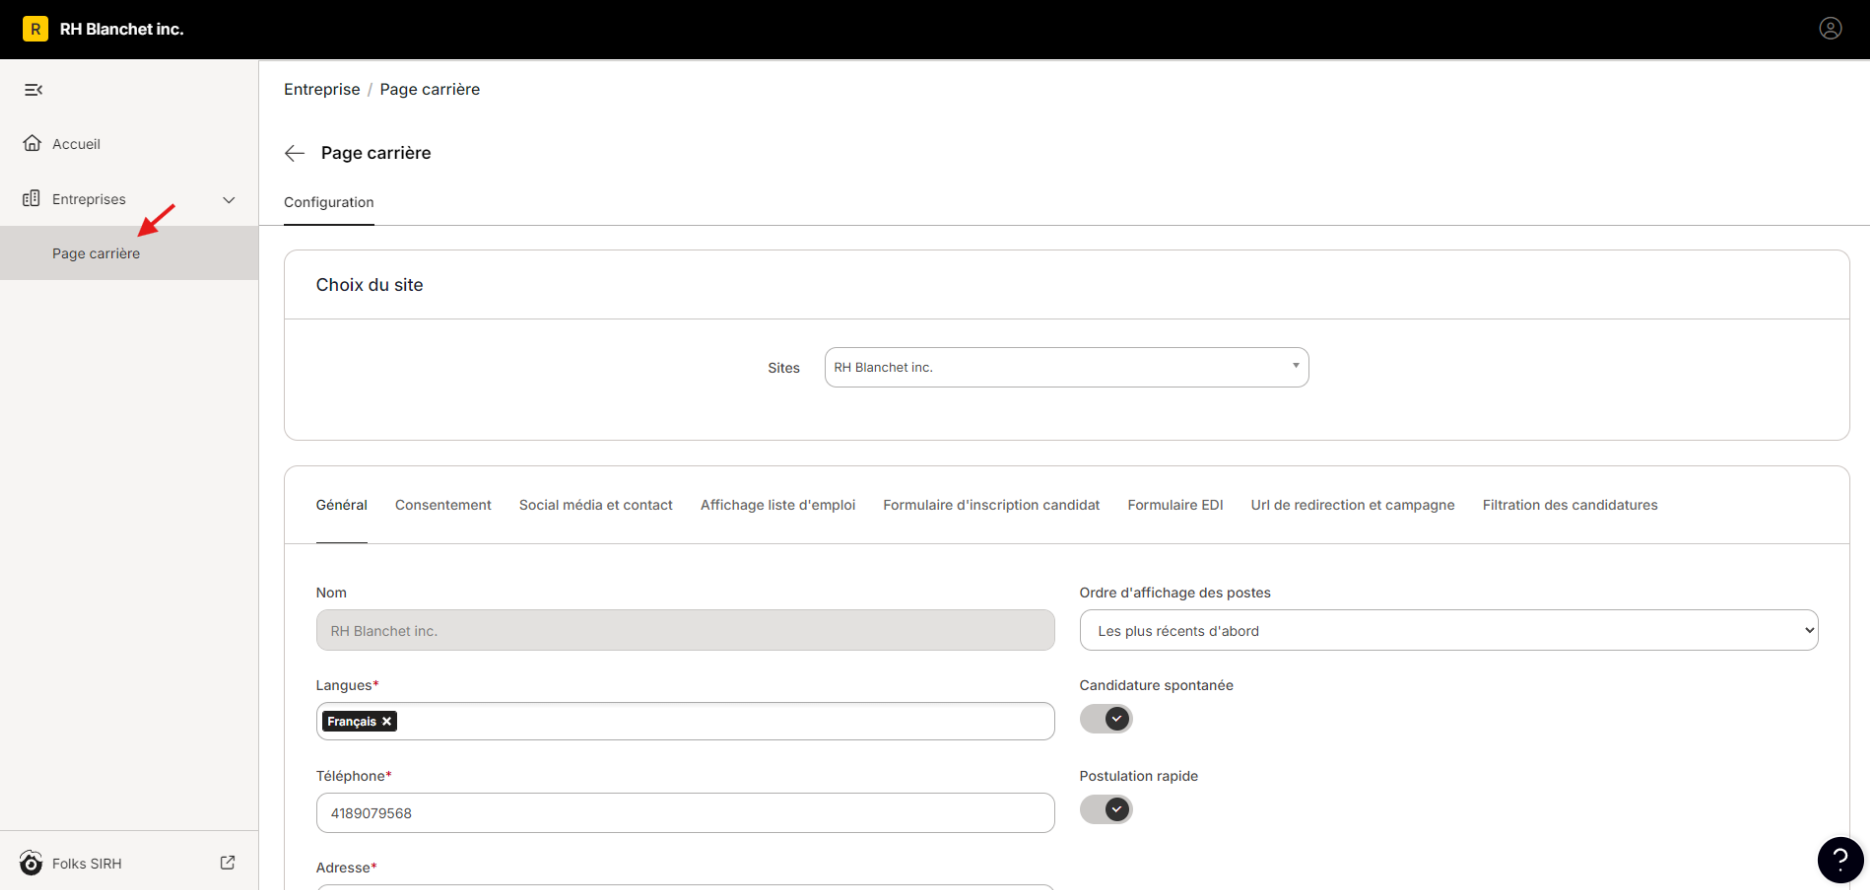
Task: Click the Page carrière page title
Action: pyautogui.click(x=376, y=153)
